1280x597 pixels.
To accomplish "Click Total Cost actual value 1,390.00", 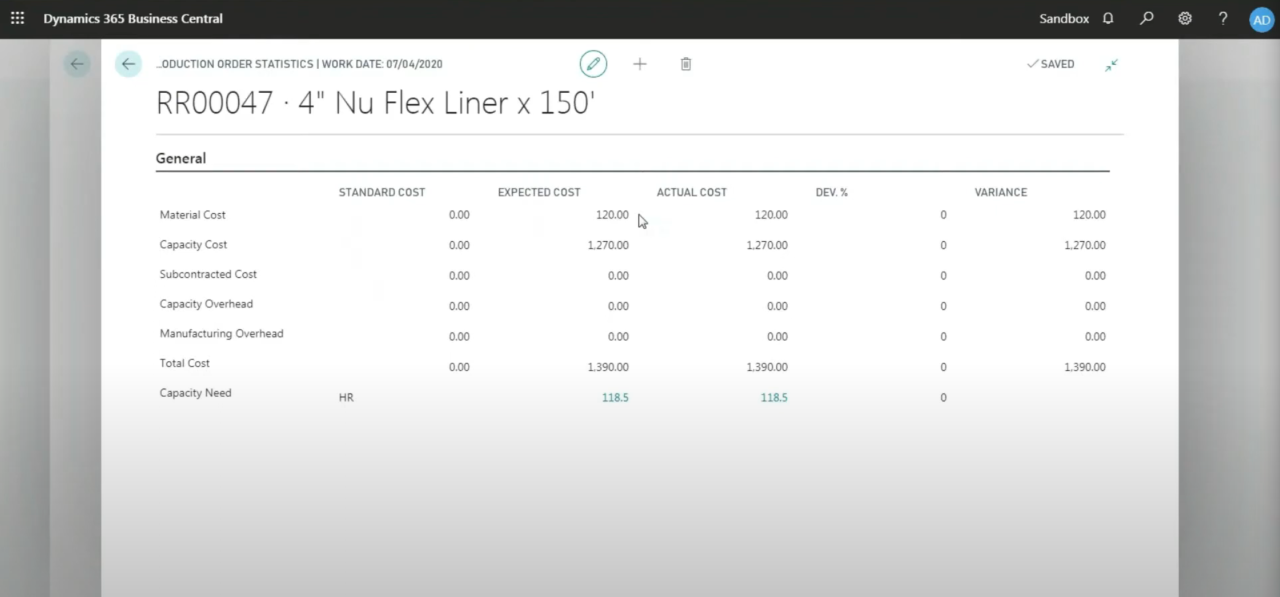I will tap(767, 367).
